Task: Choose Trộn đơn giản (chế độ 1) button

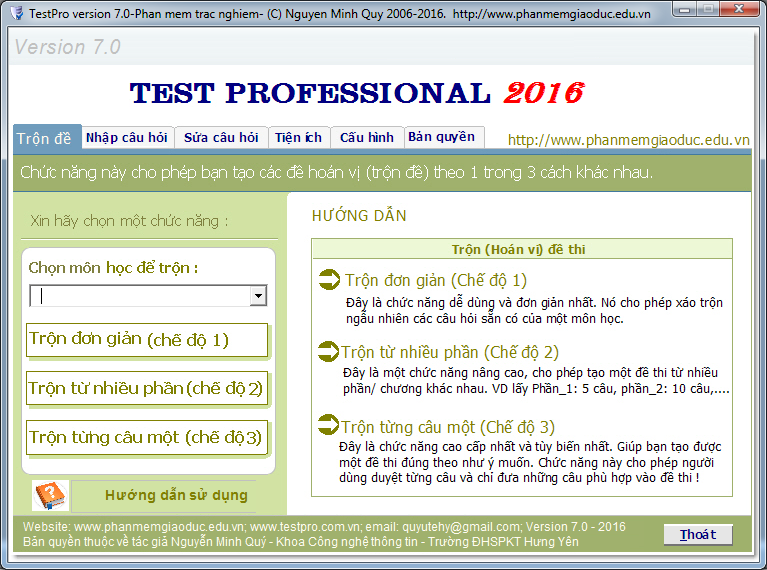Action: click(147, 340)
